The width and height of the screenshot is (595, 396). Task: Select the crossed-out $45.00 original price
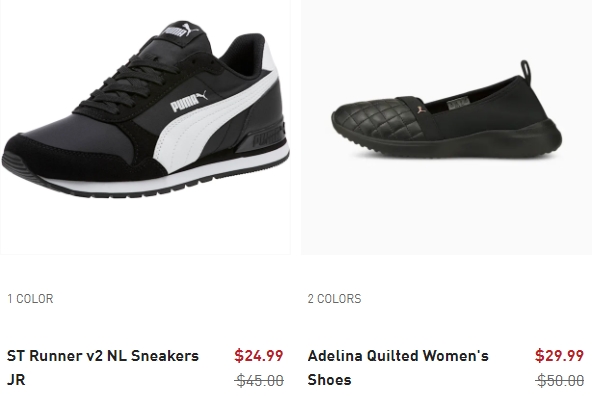(259, 380)
